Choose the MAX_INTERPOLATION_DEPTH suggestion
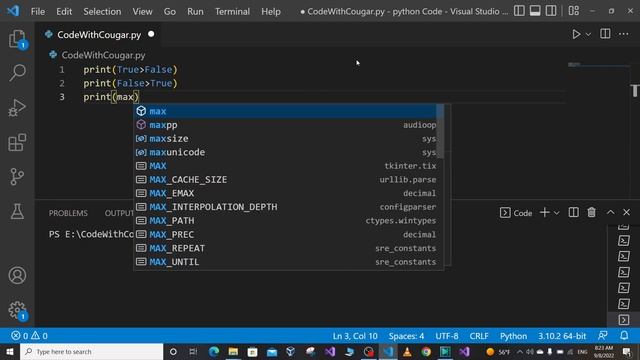Image resolution: width=640 pixels, height=360 pixels. point(285,207)
